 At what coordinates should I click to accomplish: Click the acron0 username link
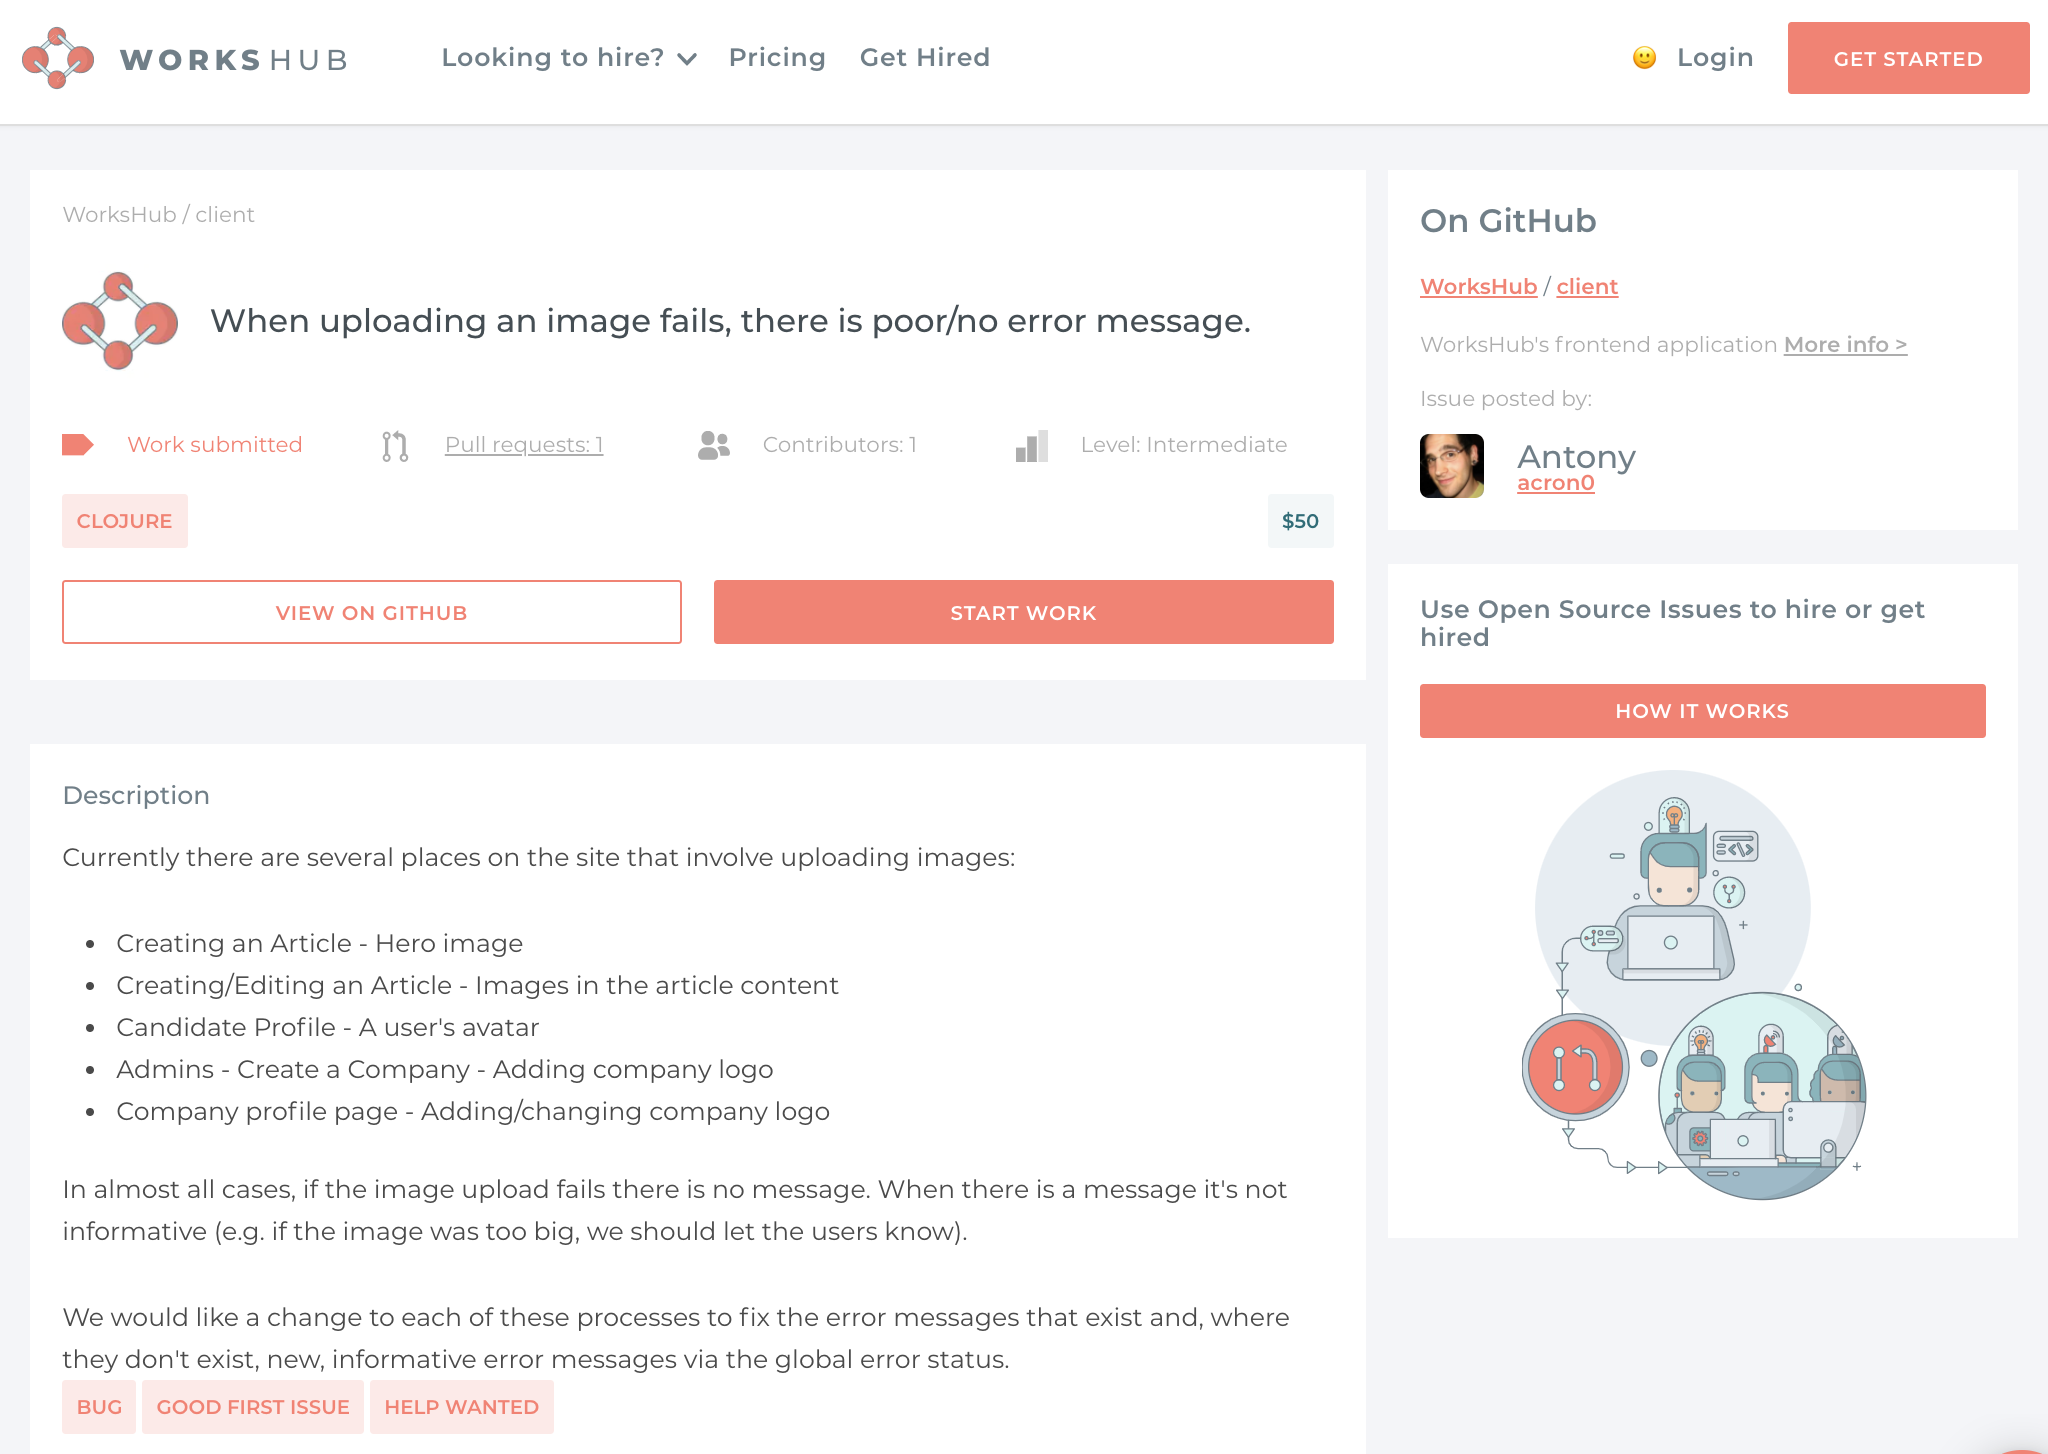point(1555,483)
